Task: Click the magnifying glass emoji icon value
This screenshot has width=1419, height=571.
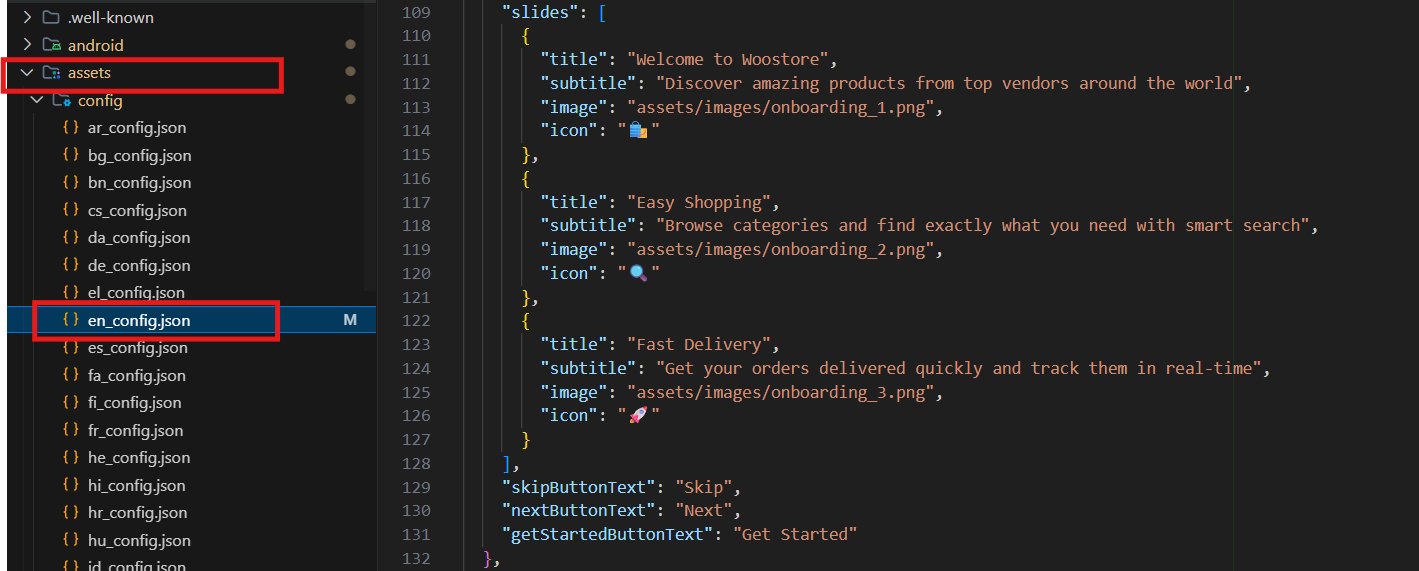Action: pyautogui.click(x=639, y=273)
